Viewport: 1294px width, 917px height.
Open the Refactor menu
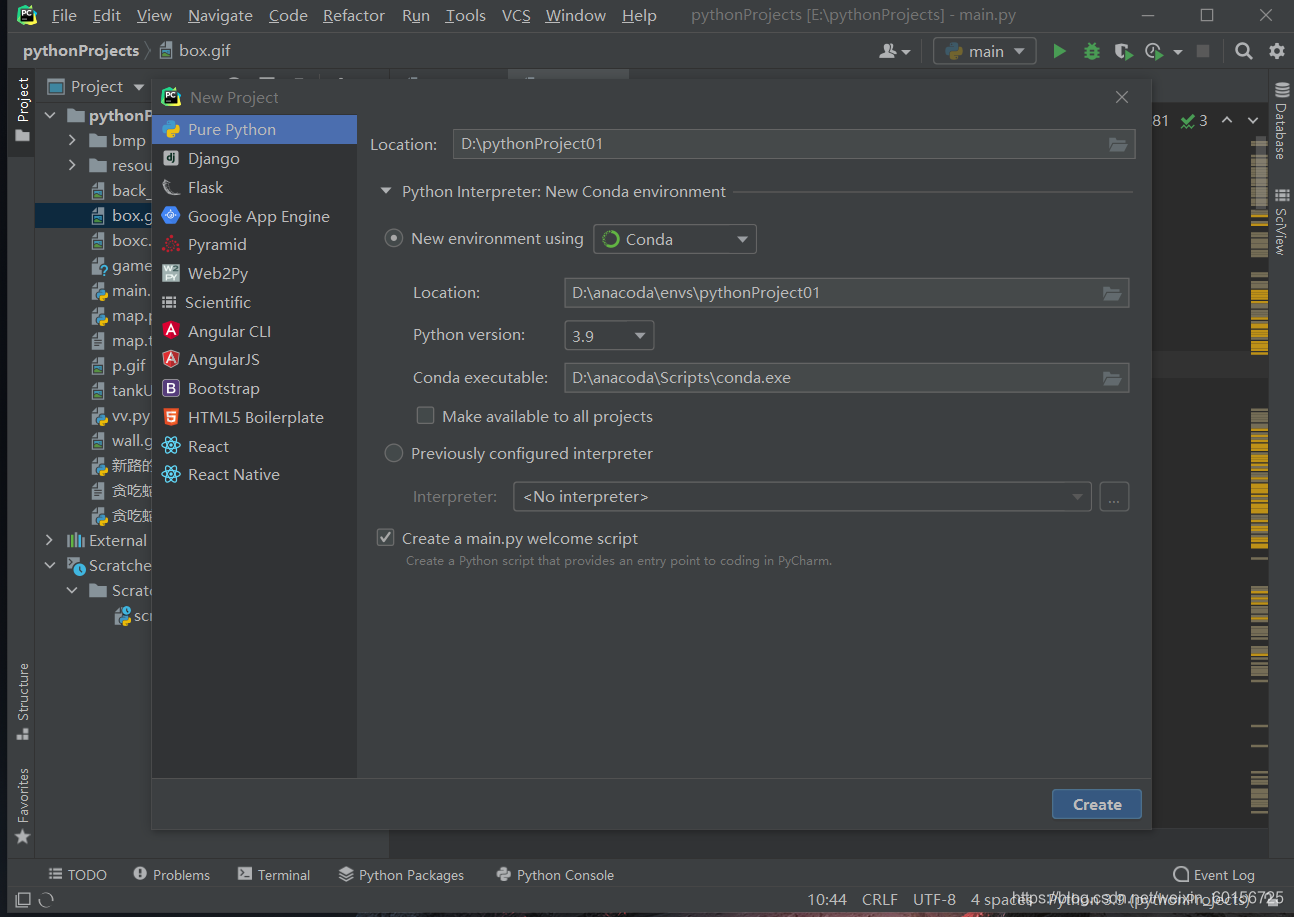[x=354, y=15]
